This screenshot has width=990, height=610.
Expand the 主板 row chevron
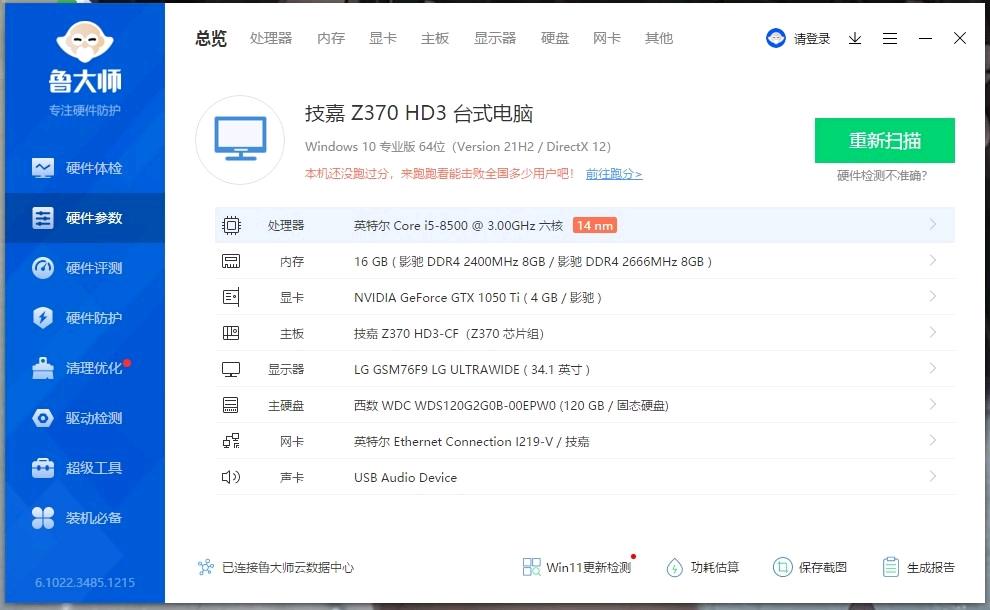[x=933, y=332]
